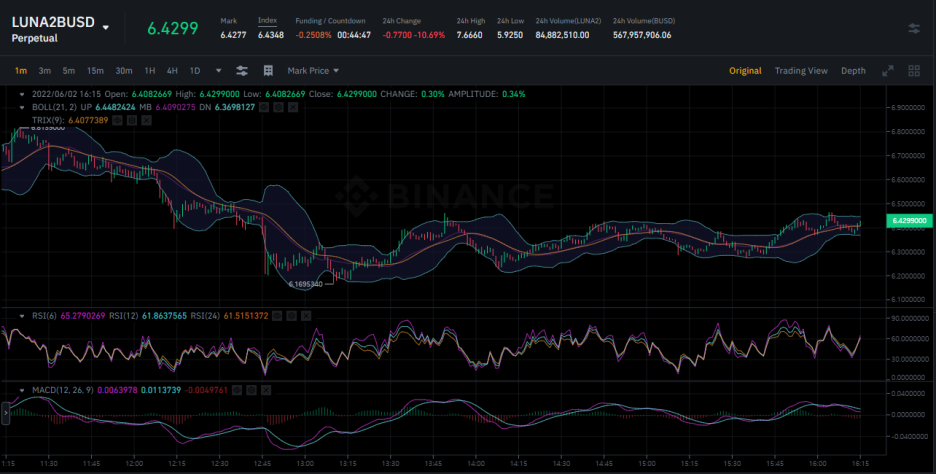Switch to Original chart view
This screenshot has height=474, width=936.
(x=745, y=70)
